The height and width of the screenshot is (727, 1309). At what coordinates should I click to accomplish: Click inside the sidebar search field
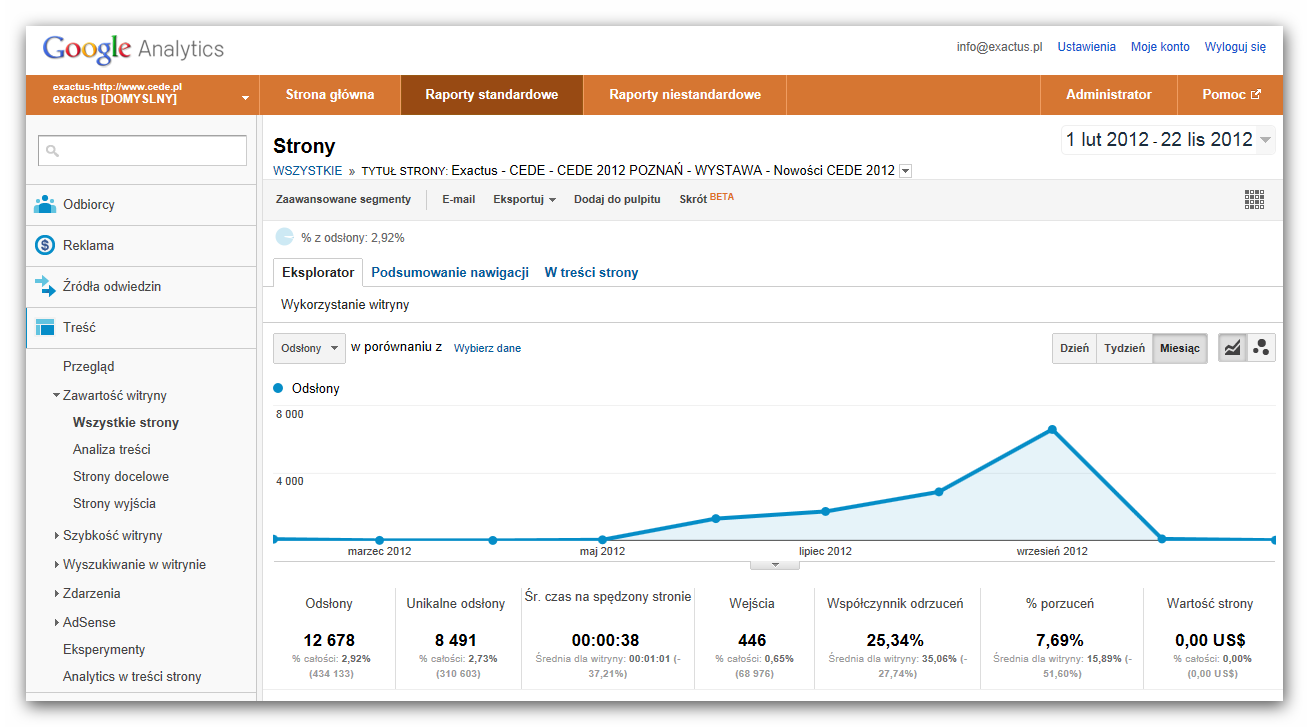click(x=142, y=151)
